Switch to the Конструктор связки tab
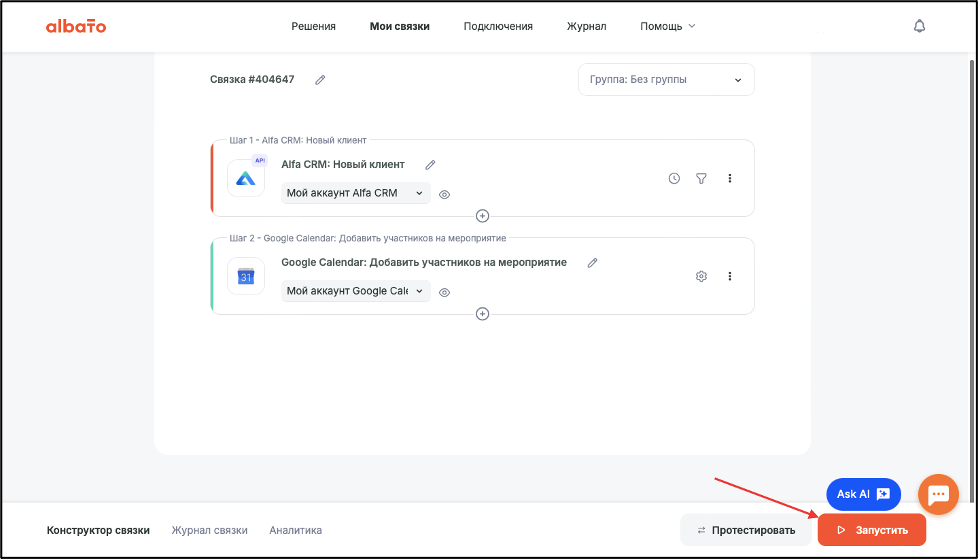 98,531
